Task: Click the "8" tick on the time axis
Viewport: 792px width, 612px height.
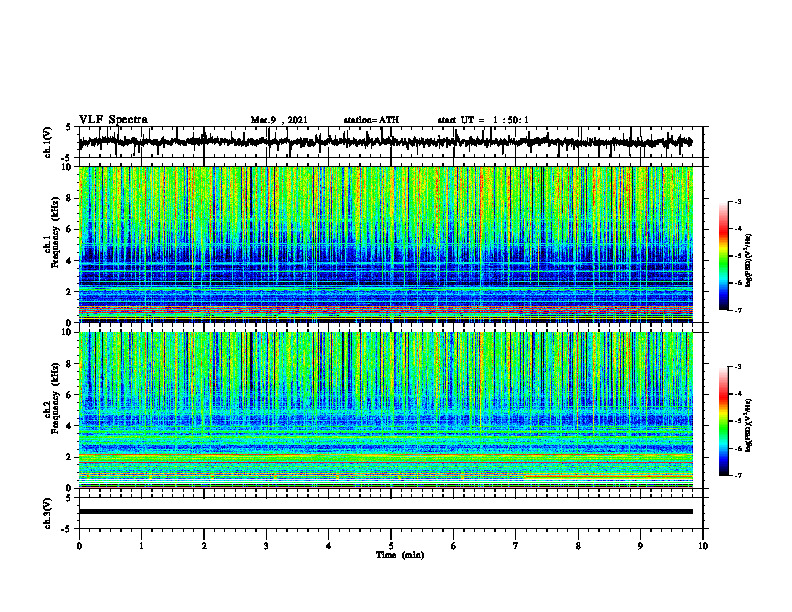Action: [578, 546]
